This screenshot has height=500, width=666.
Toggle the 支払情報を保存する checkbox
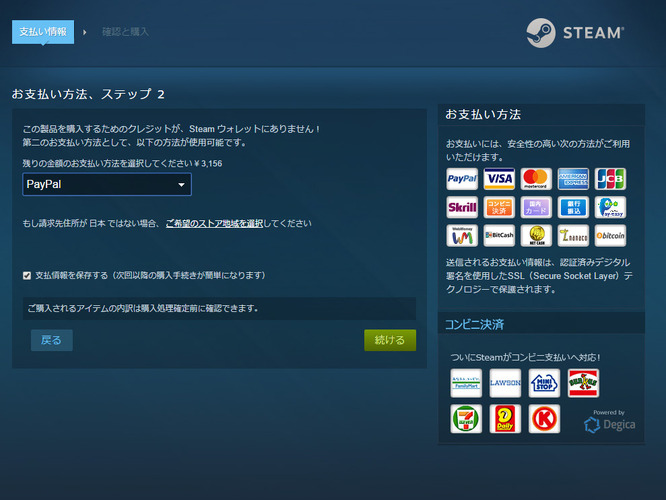[x=27, y=276]
